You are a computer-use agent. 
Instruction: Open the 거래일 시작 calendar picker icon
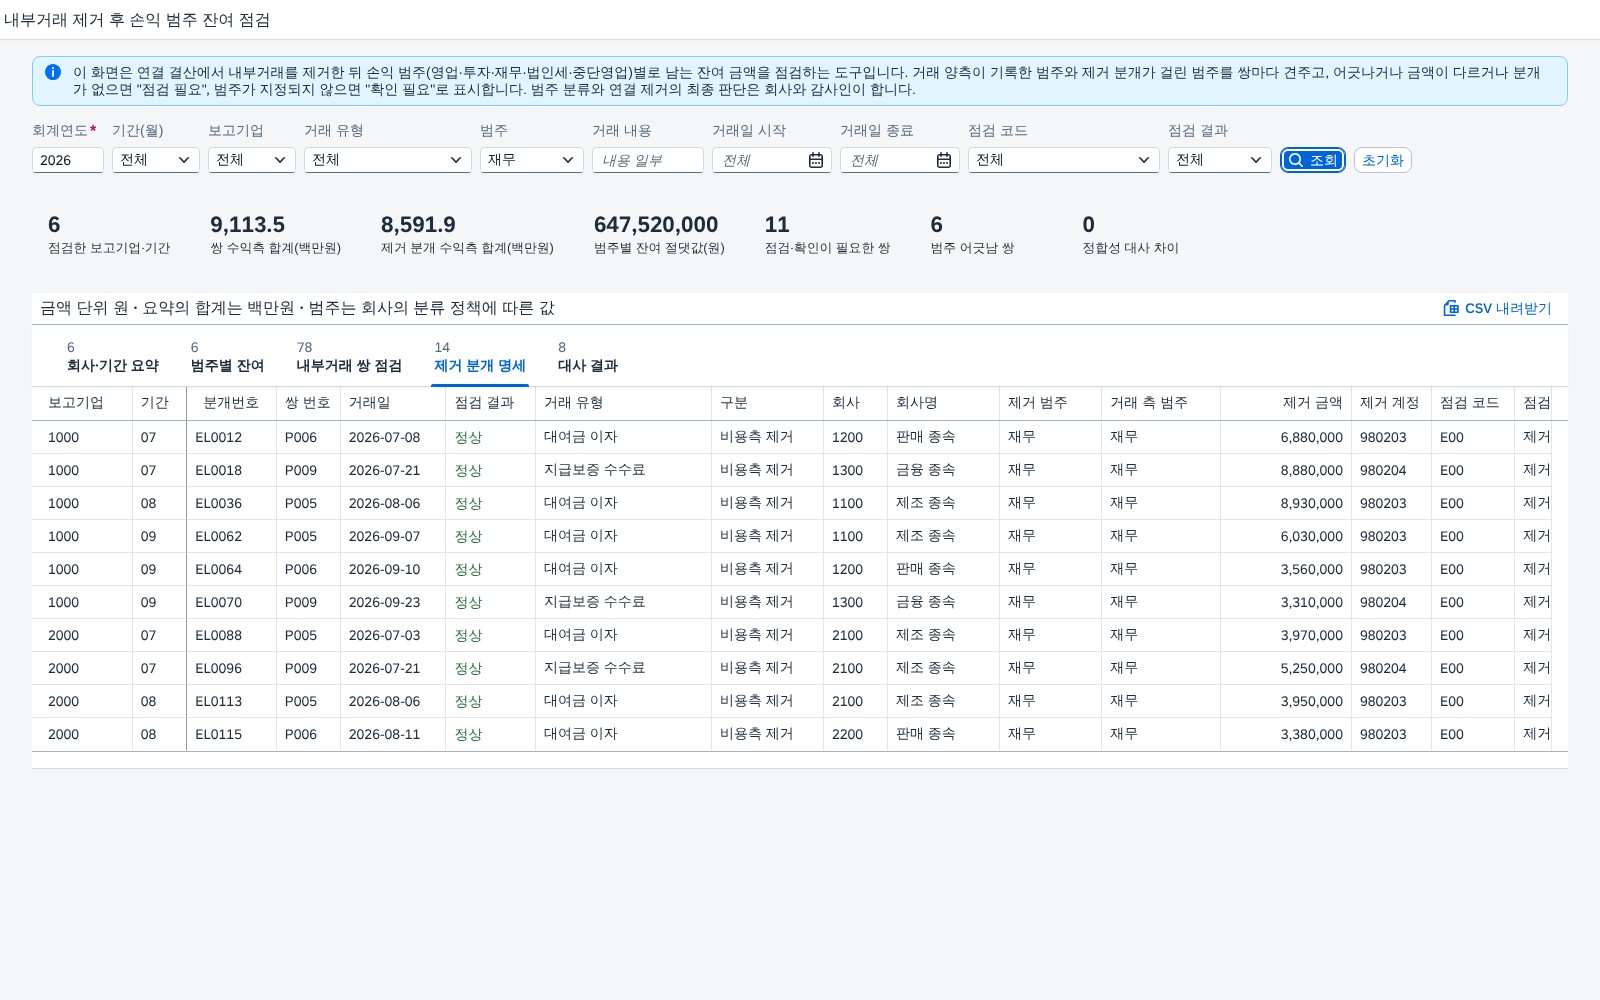pyautogui.click(x=816, y=160)
